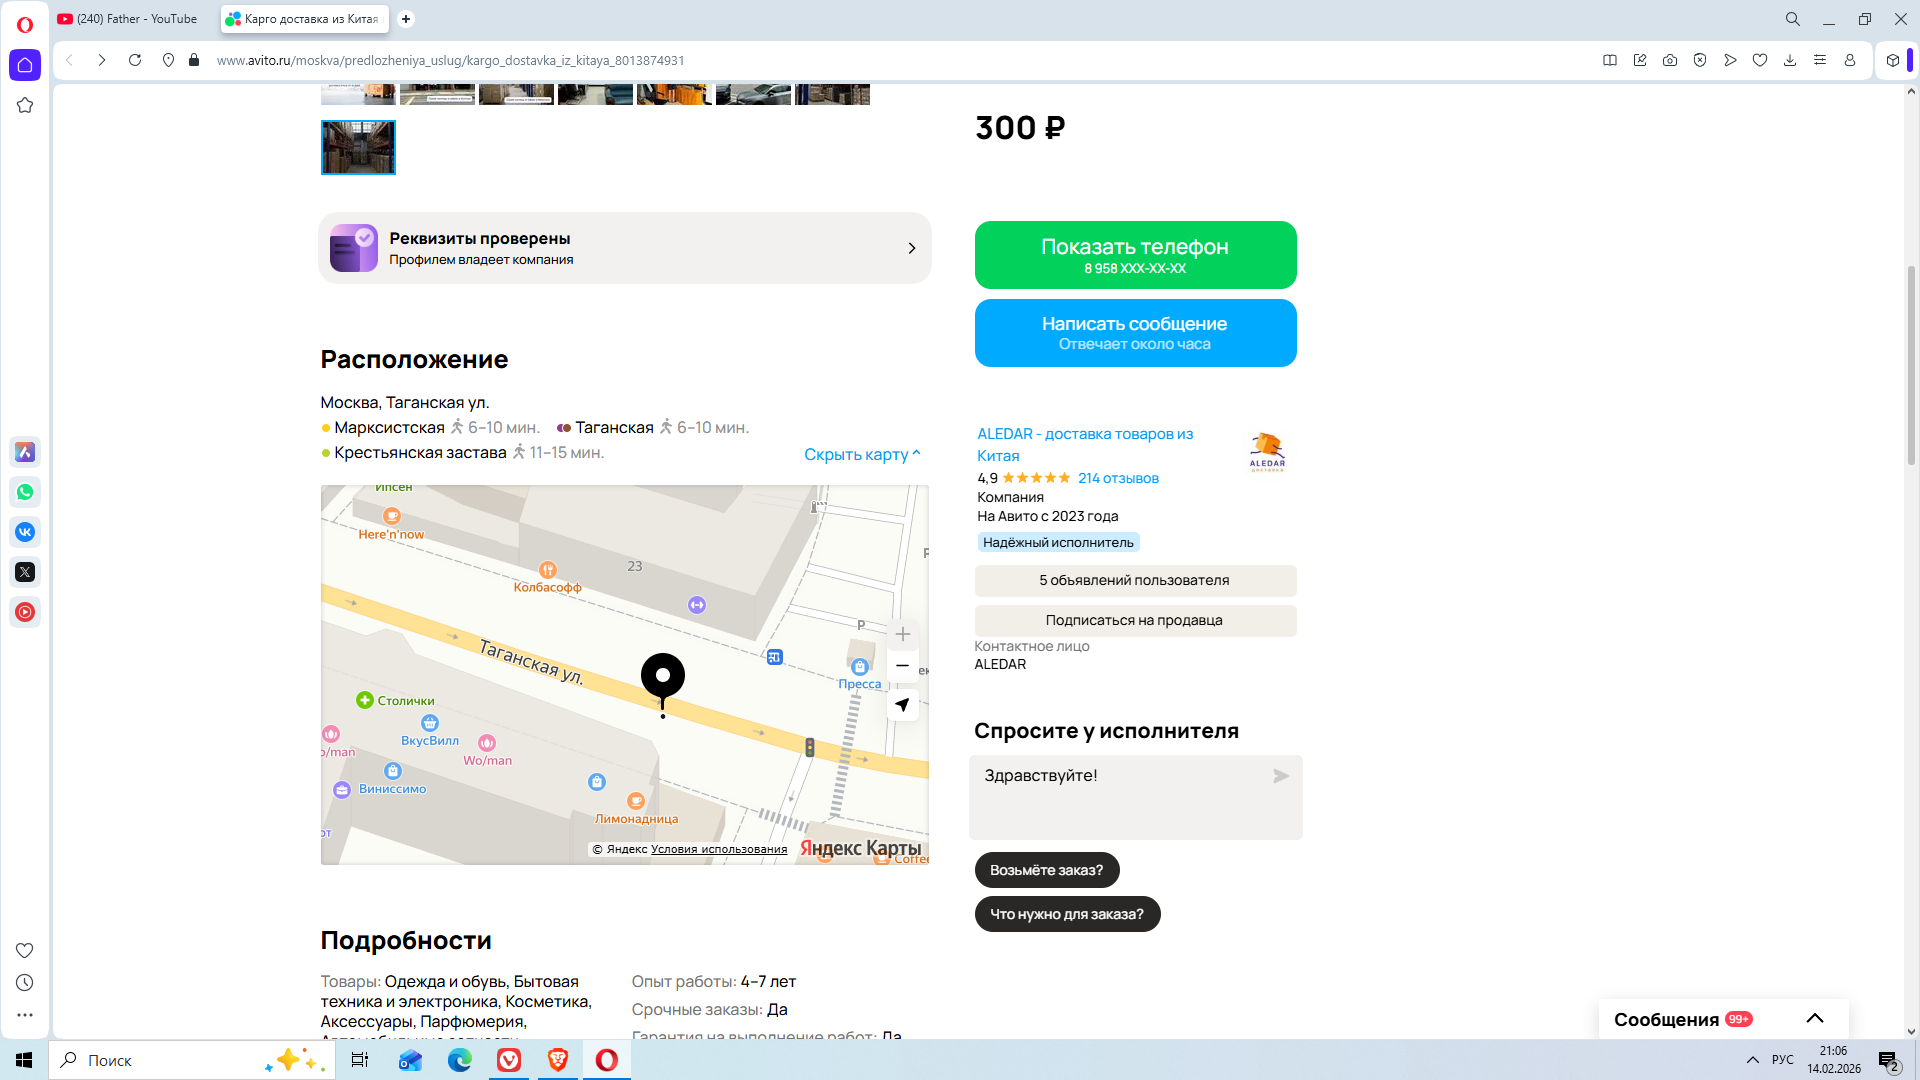Click the Показать телефон button
Image resolution: width=1920 pixels, height=1080 pixels.
click(x=1135, y=255)
